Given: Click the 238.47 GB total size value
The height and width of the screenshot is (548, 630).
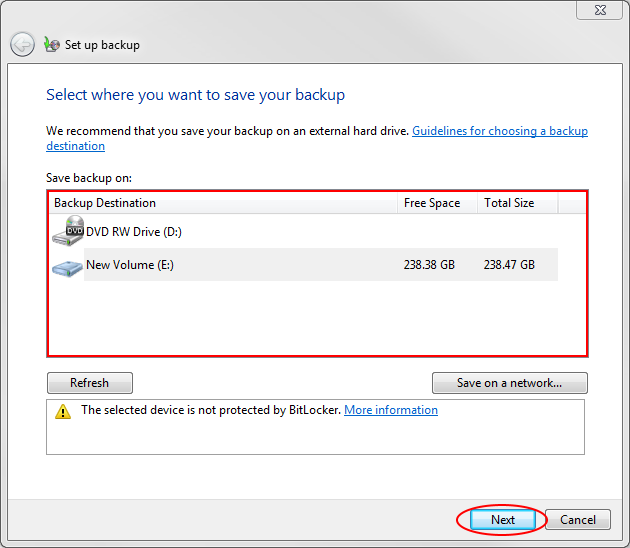Looking at the screenshot, I should pos(509,265).
